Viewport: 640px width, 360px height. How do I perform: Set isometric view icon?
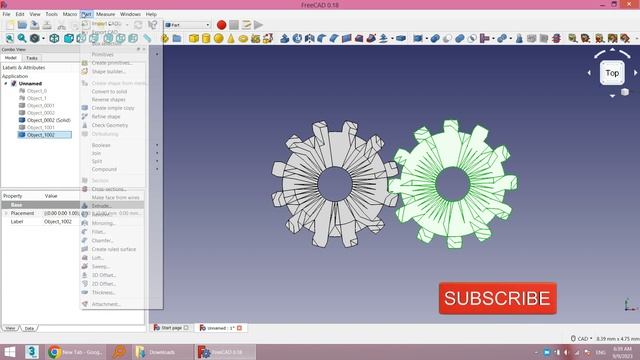[54, 38]
